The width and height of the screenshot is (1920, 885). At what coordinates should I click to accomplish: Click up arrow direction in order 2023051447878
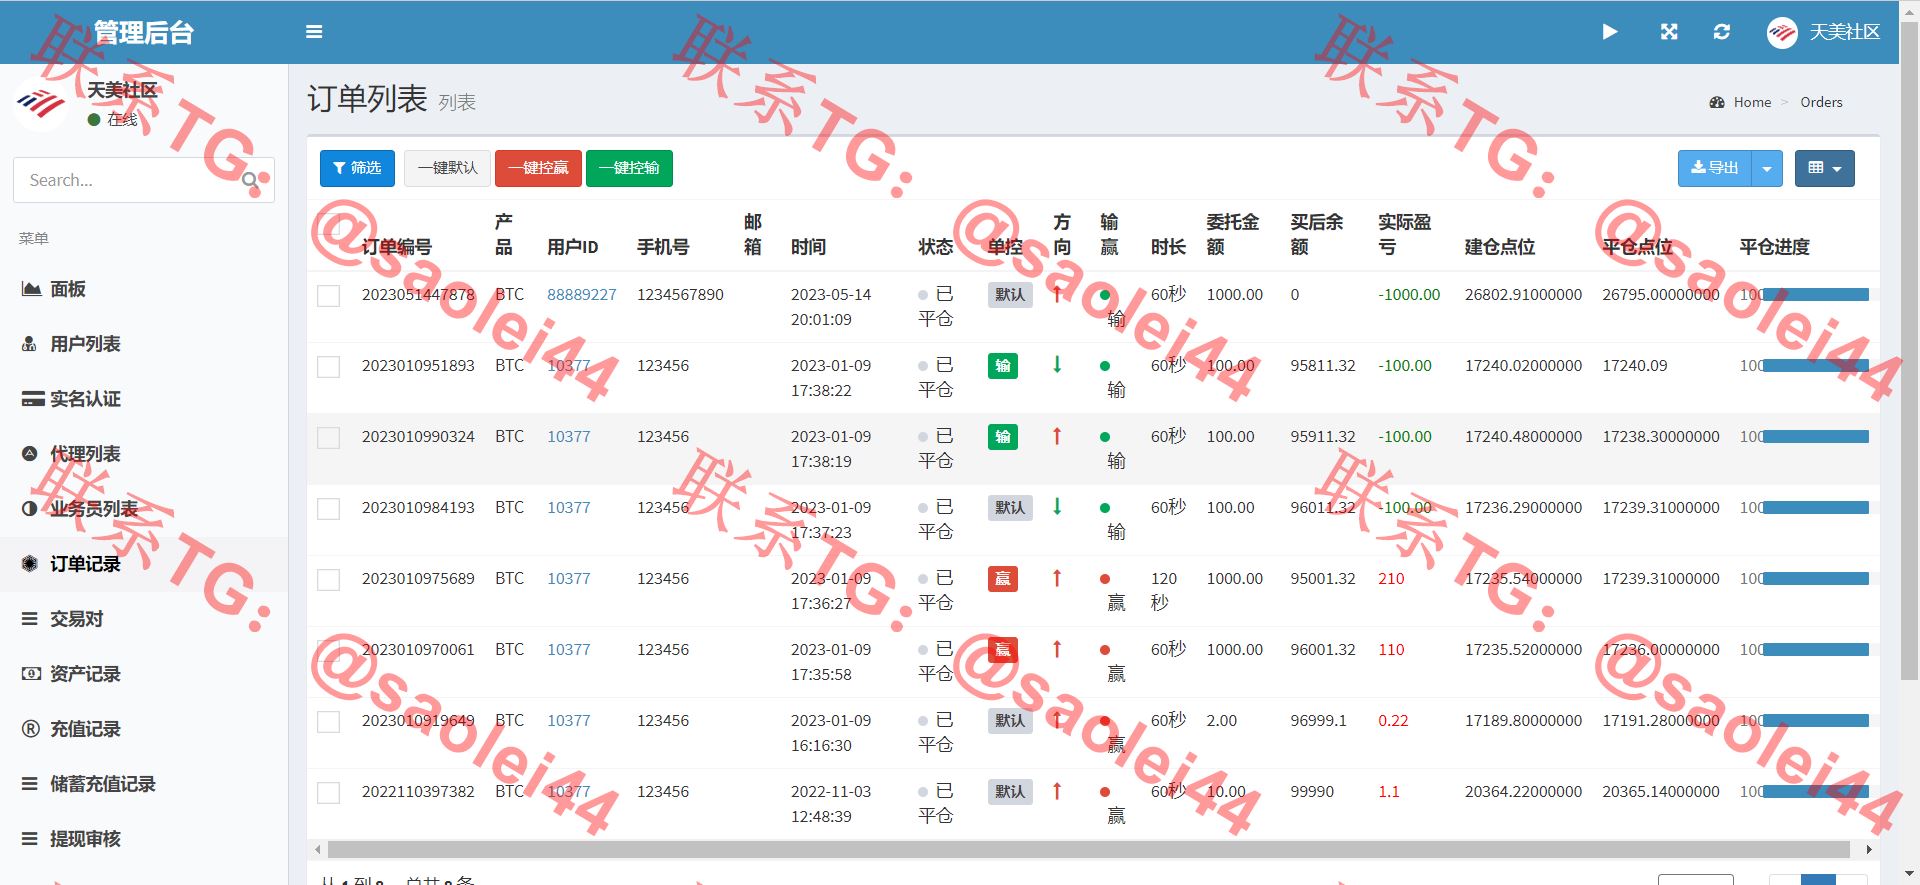pyautogui.click(x=1057, y=294)
